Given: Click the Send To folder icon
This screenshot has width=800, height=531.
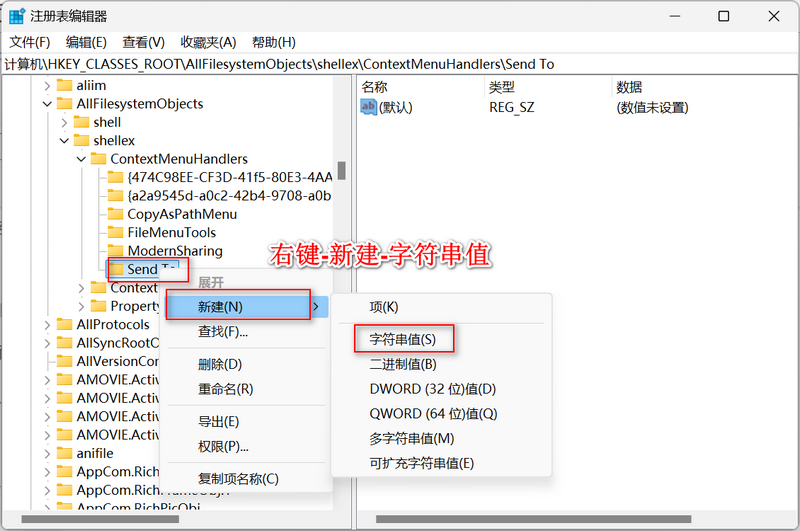Looking at the screenshot, I should click(x=116, y=269).
